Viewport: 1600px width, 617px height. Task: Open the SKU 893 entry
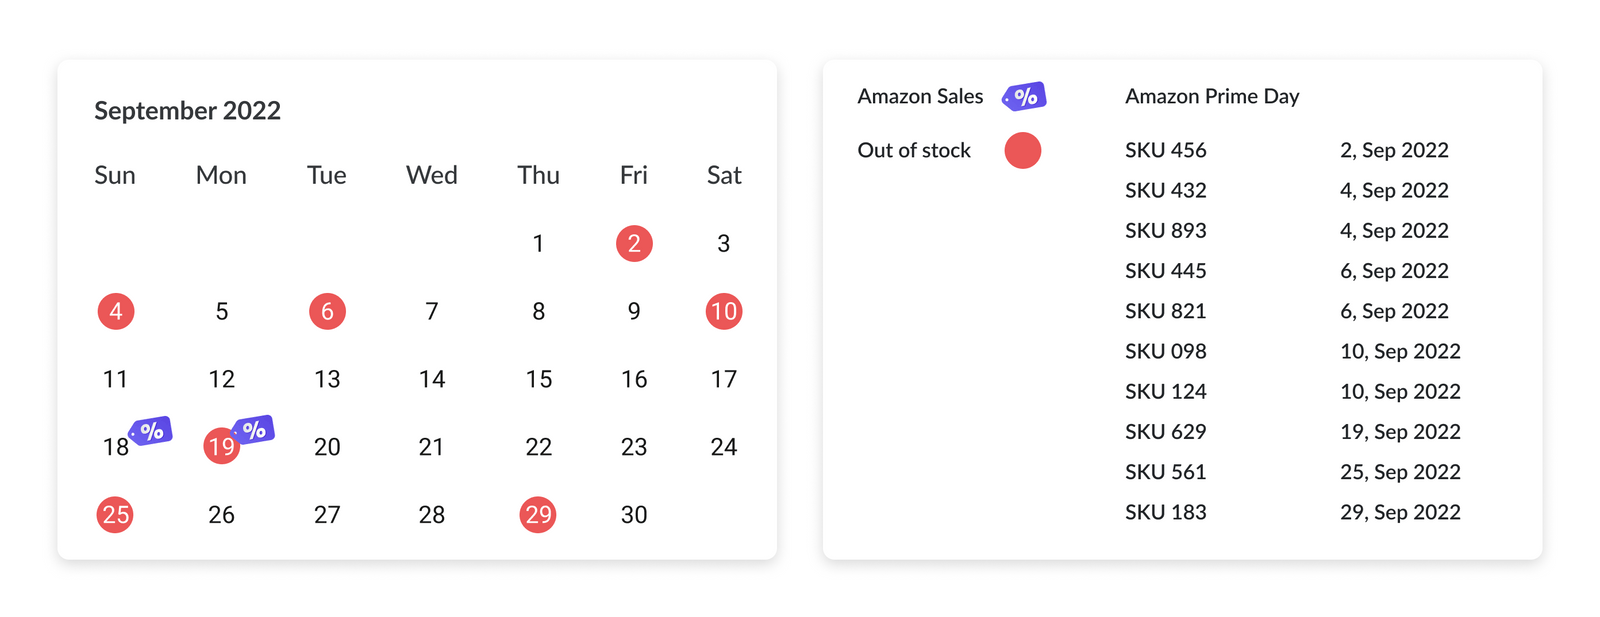(x=1165, y=230)
